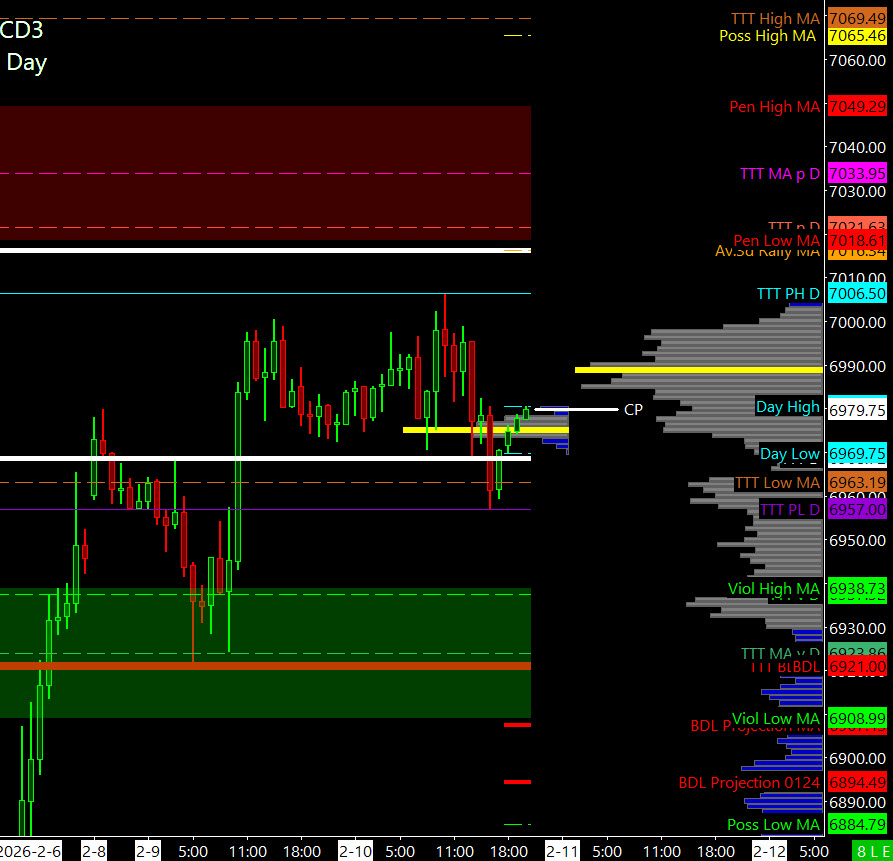Viewport: 893px width, 861px height.
Task: Select the yellow point-of-control bar near 6990
Action: click(700, 370)
